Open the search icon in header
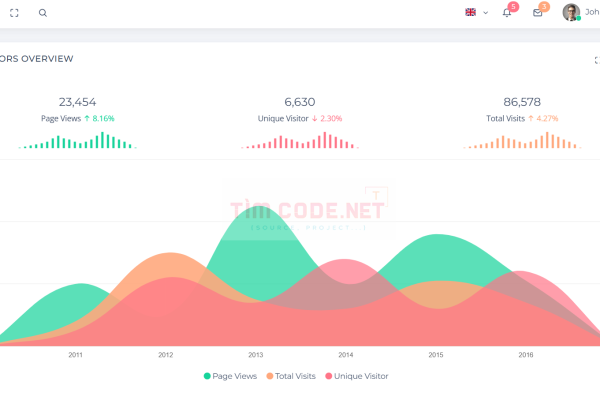This screenshot has width=600, height=400. pos(43,13)
